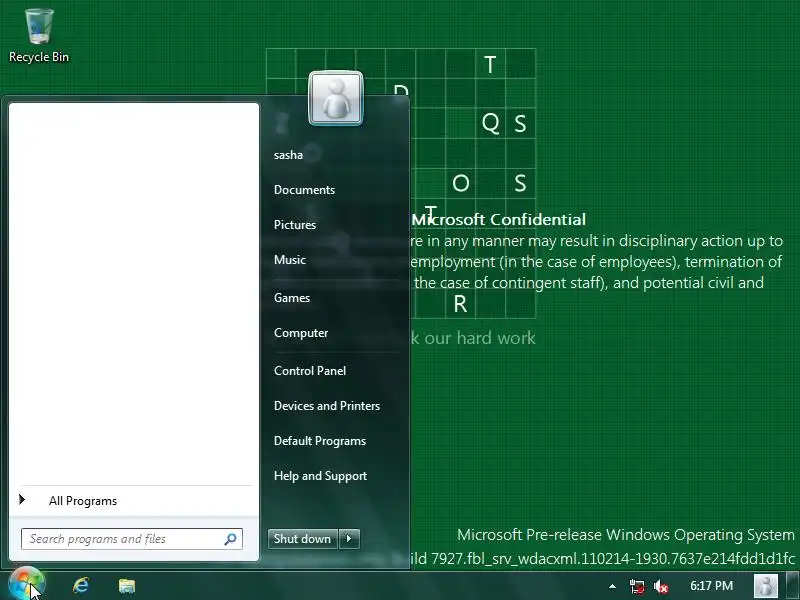
Task: Open Control Panel
Action: tap(310, 371)
